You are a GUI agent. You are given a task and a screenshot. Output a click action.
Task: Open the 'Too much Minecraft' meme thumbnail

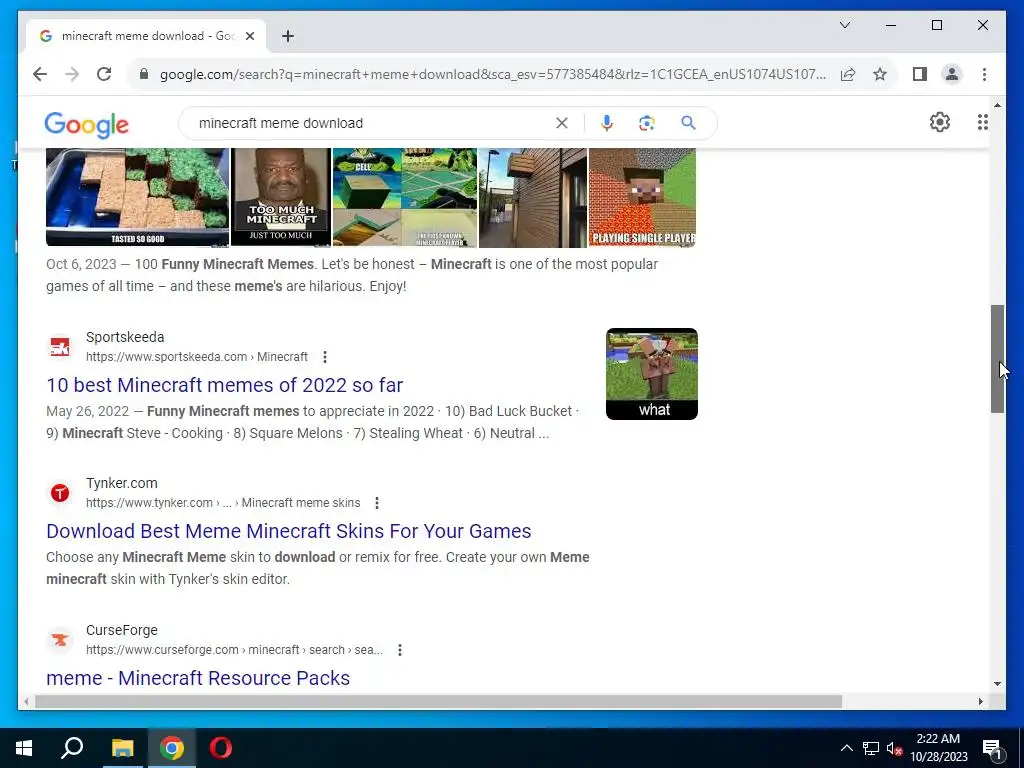click(281, 198)
